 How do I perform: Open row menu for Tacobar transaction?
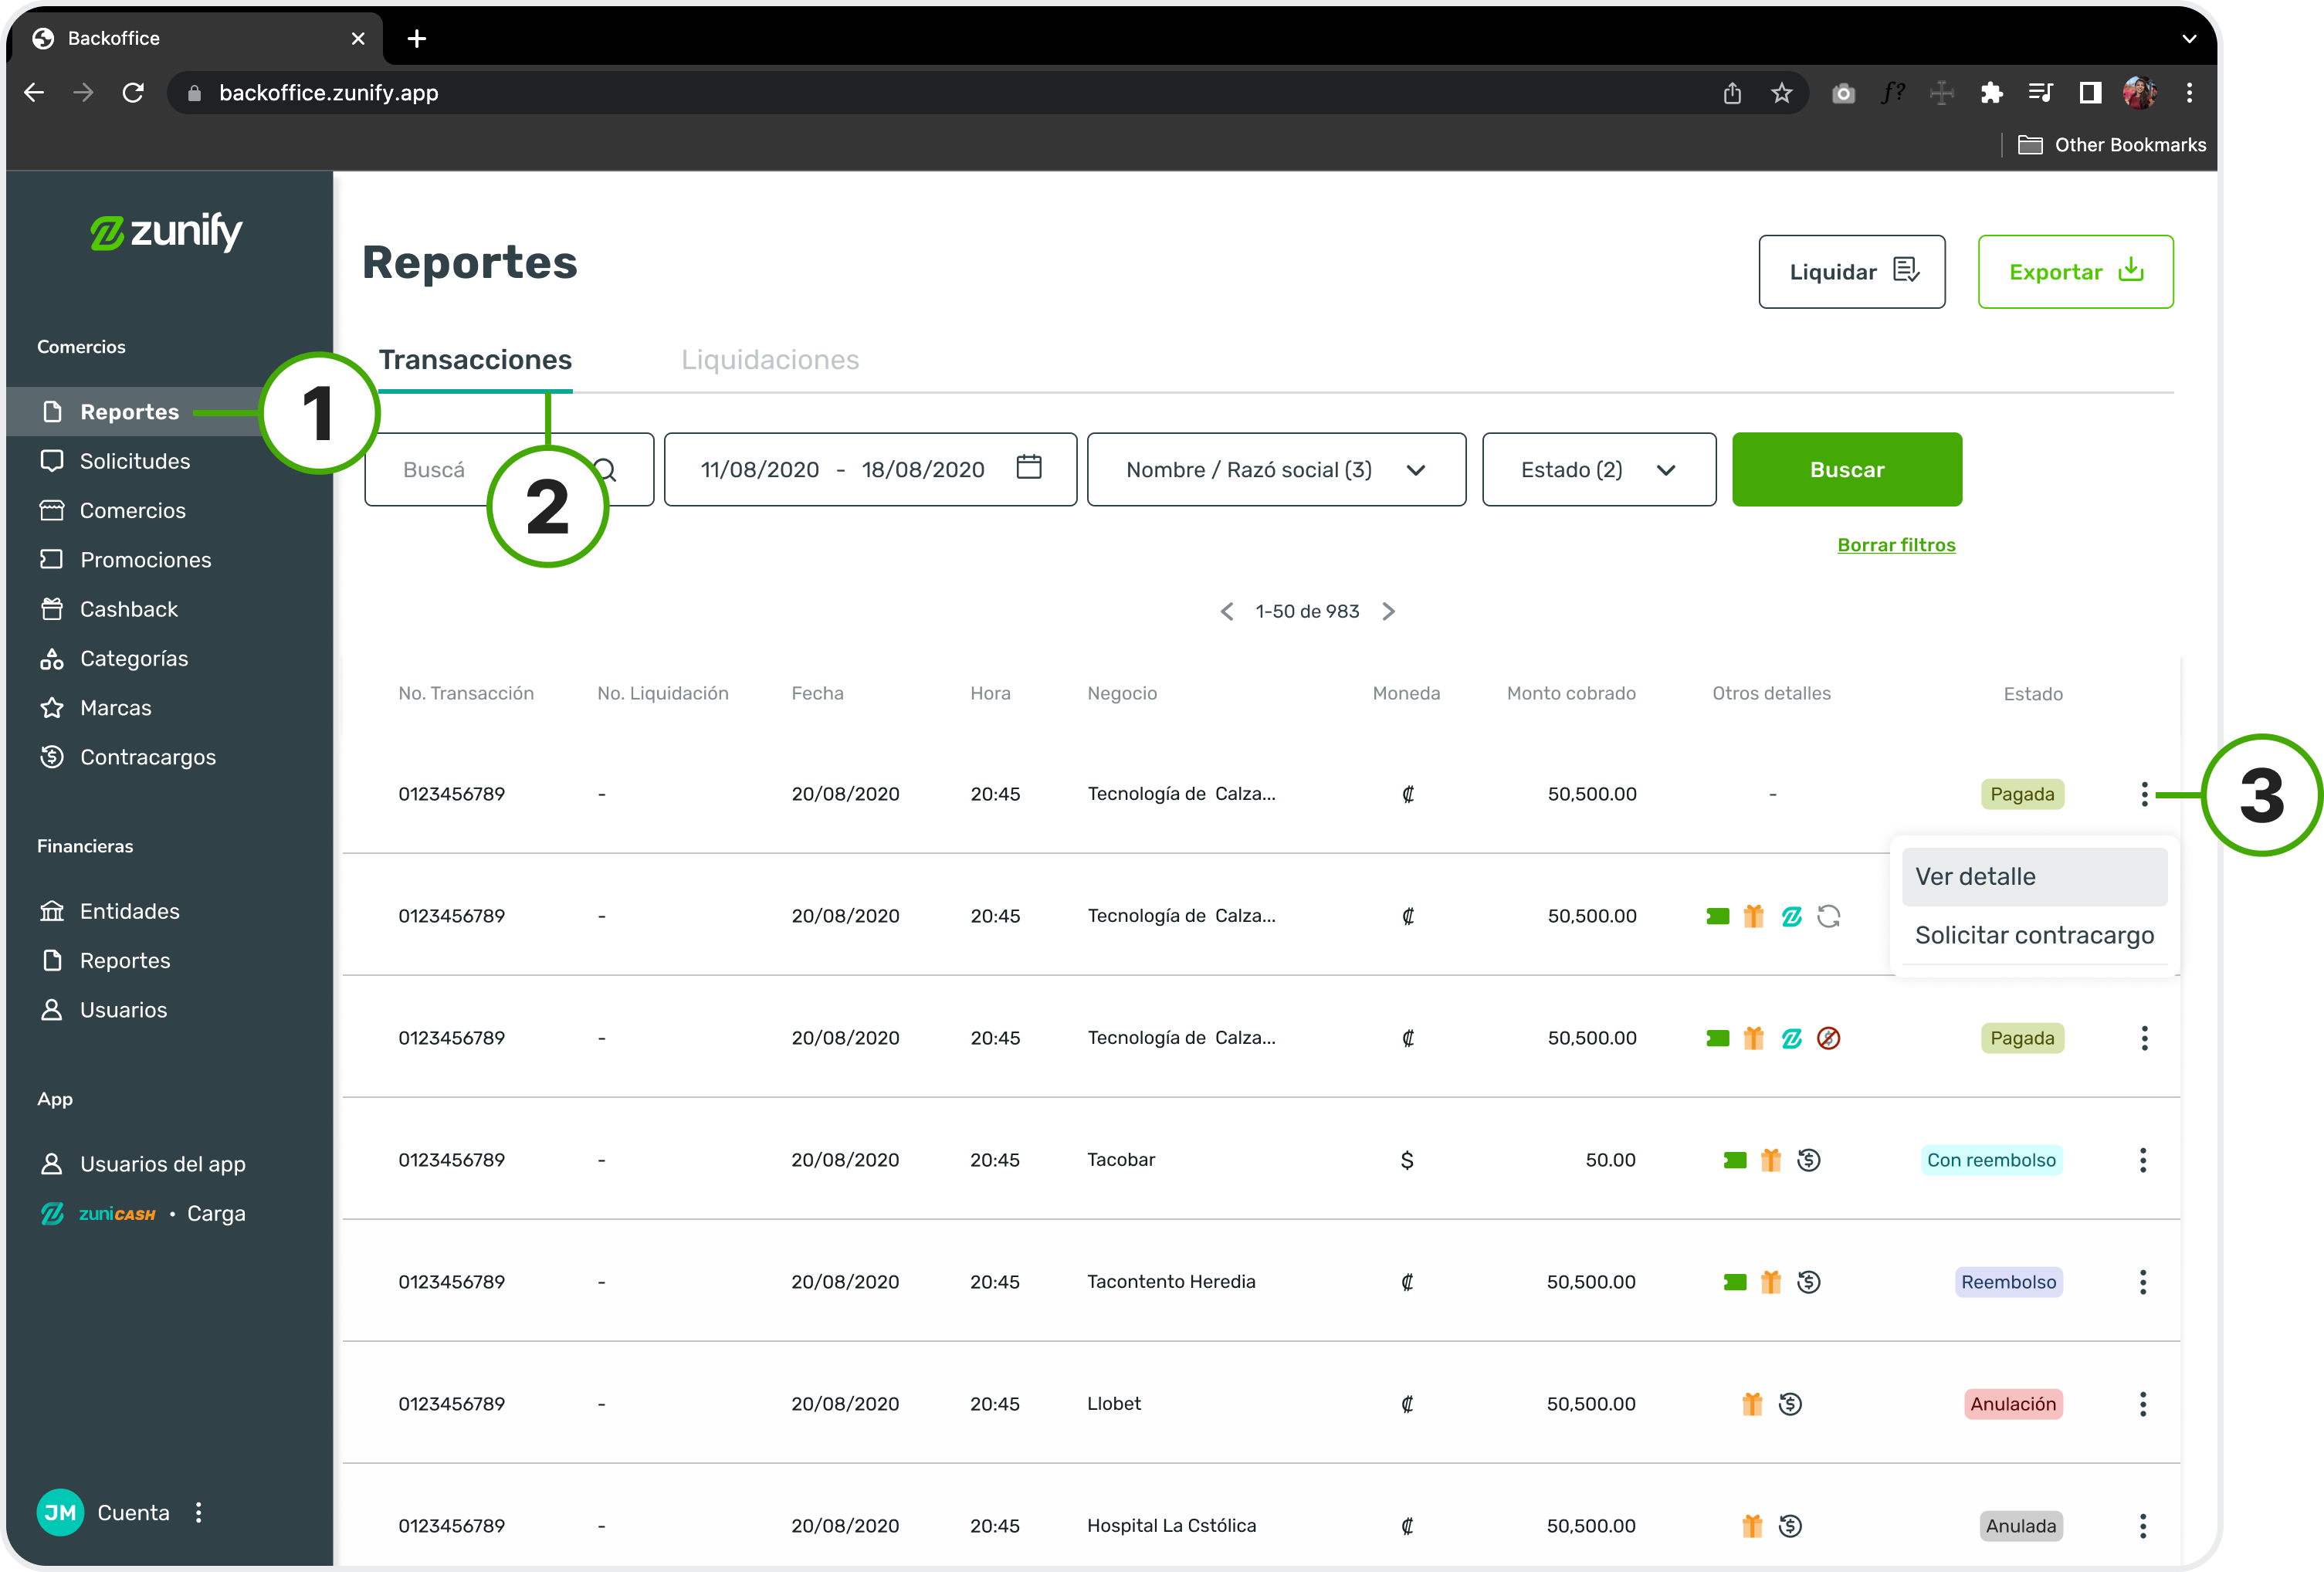point(2142,1160)
